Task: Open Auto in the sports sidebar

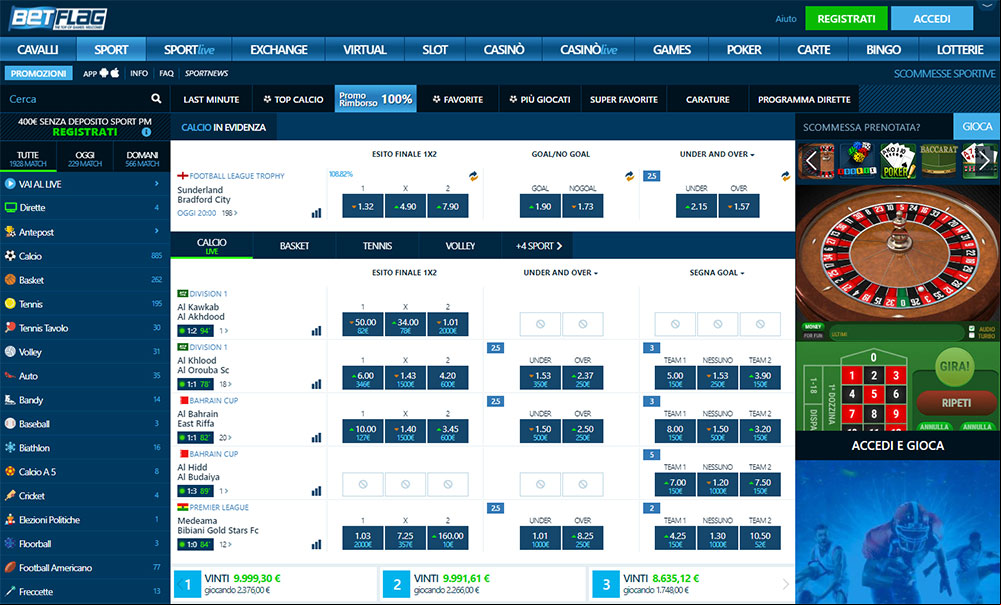Action: (x=85, y=376)
